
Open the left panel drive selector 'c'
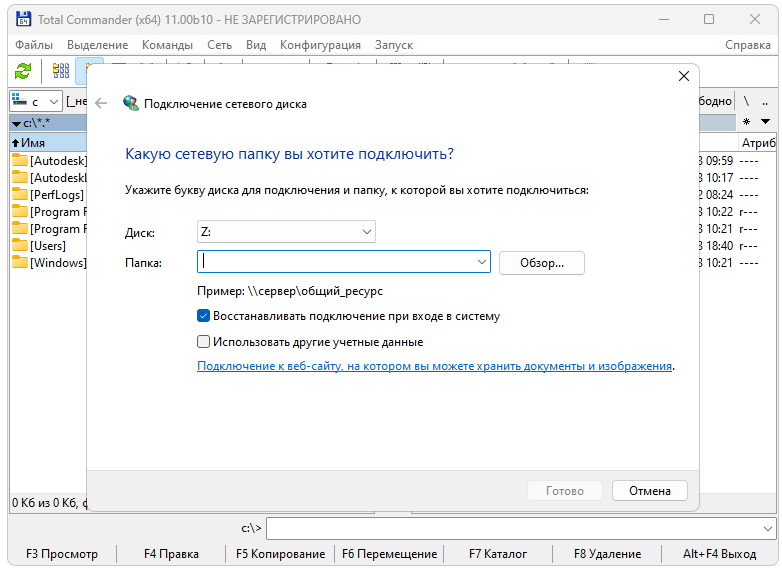pyautogui.click(x=36, y=101)
